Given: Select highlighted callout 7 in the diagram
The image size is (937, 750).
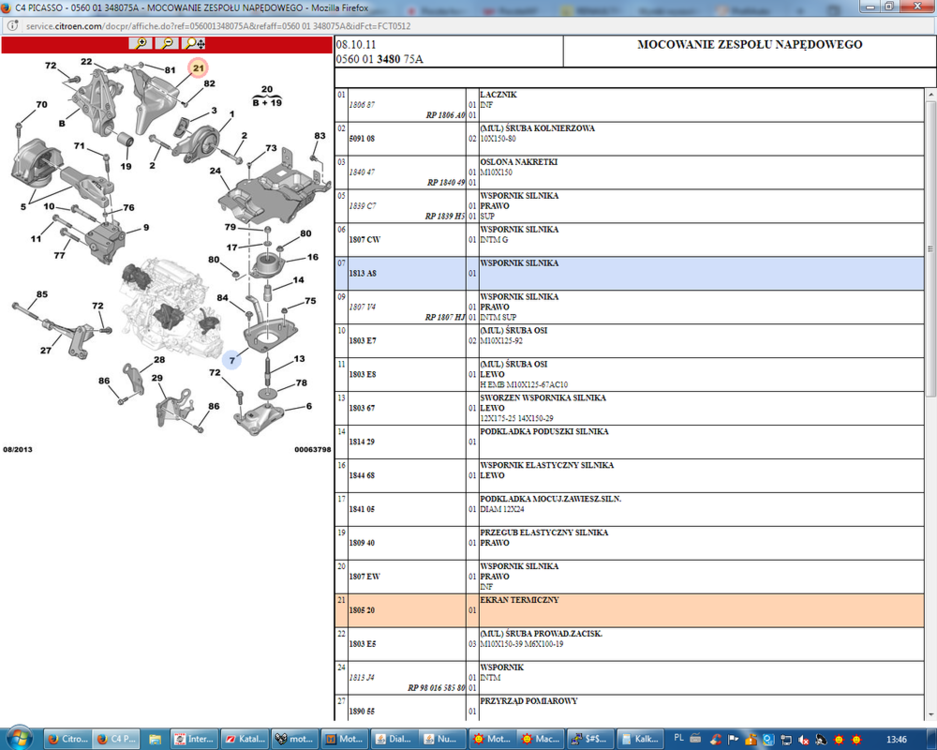Looking at the screenshot, I should pos(232,360).
